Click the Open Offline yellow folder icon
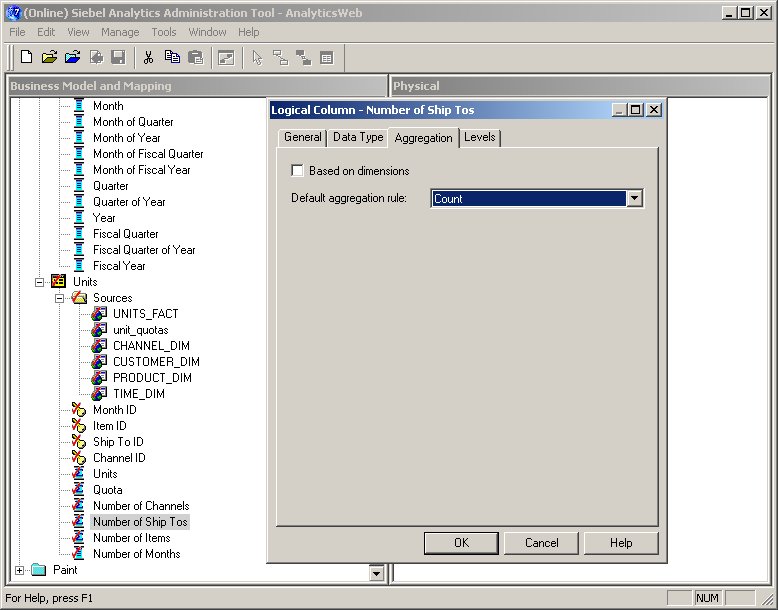 point(49,58)
